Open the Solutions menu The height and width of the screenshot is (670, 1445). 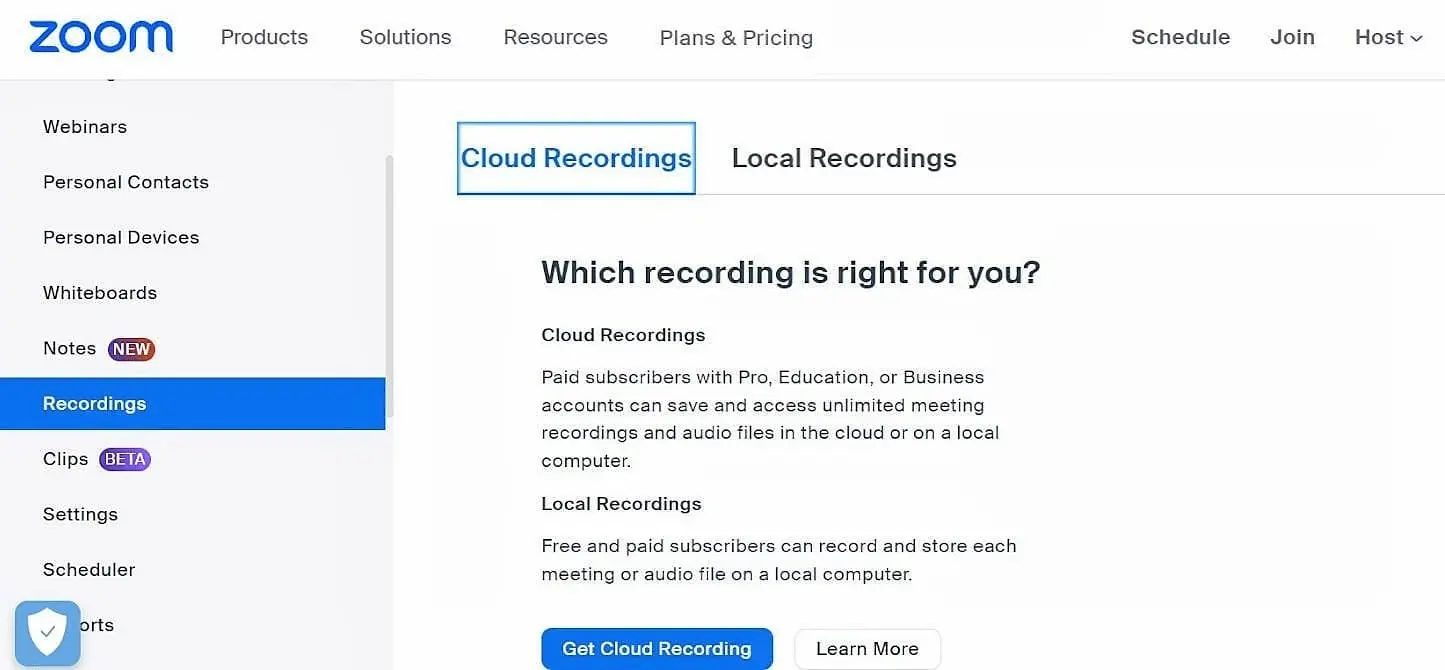click(405, 37)
